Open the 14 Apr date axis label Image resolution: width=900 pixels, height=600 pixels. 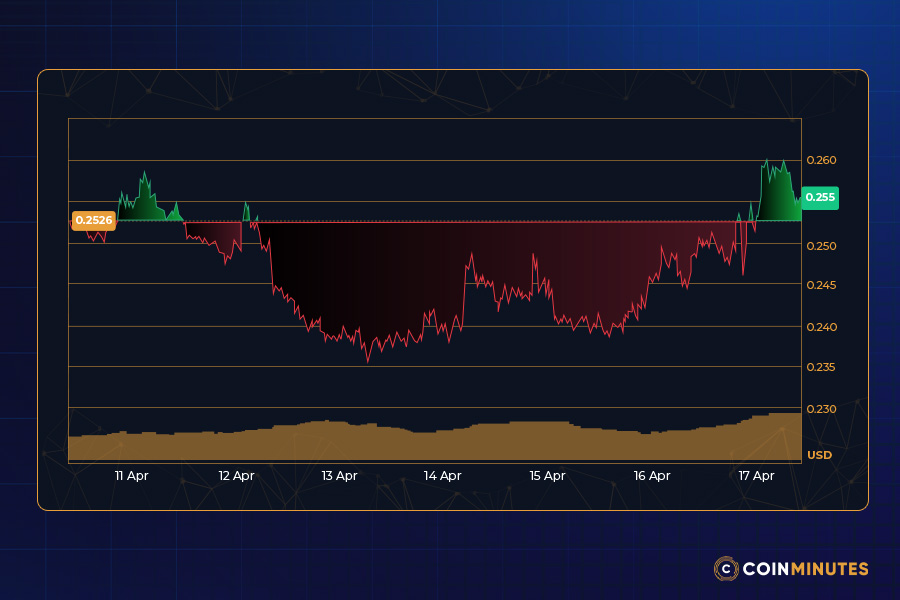pos(443,476)
